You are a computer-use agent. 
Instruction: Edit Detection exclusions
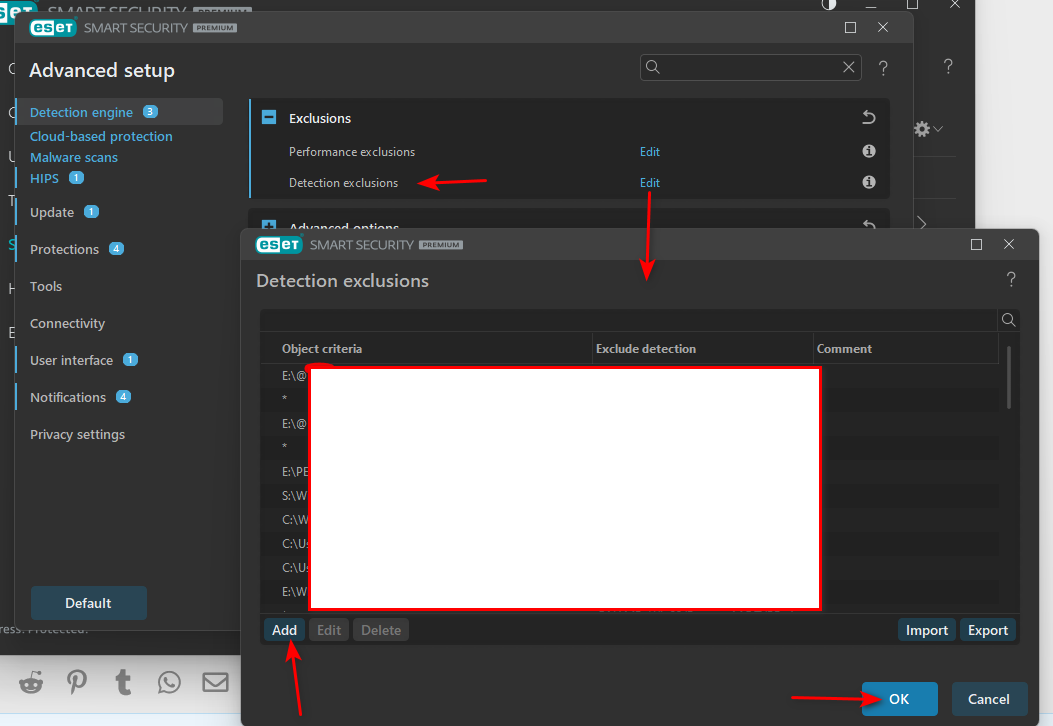point(649,183)
